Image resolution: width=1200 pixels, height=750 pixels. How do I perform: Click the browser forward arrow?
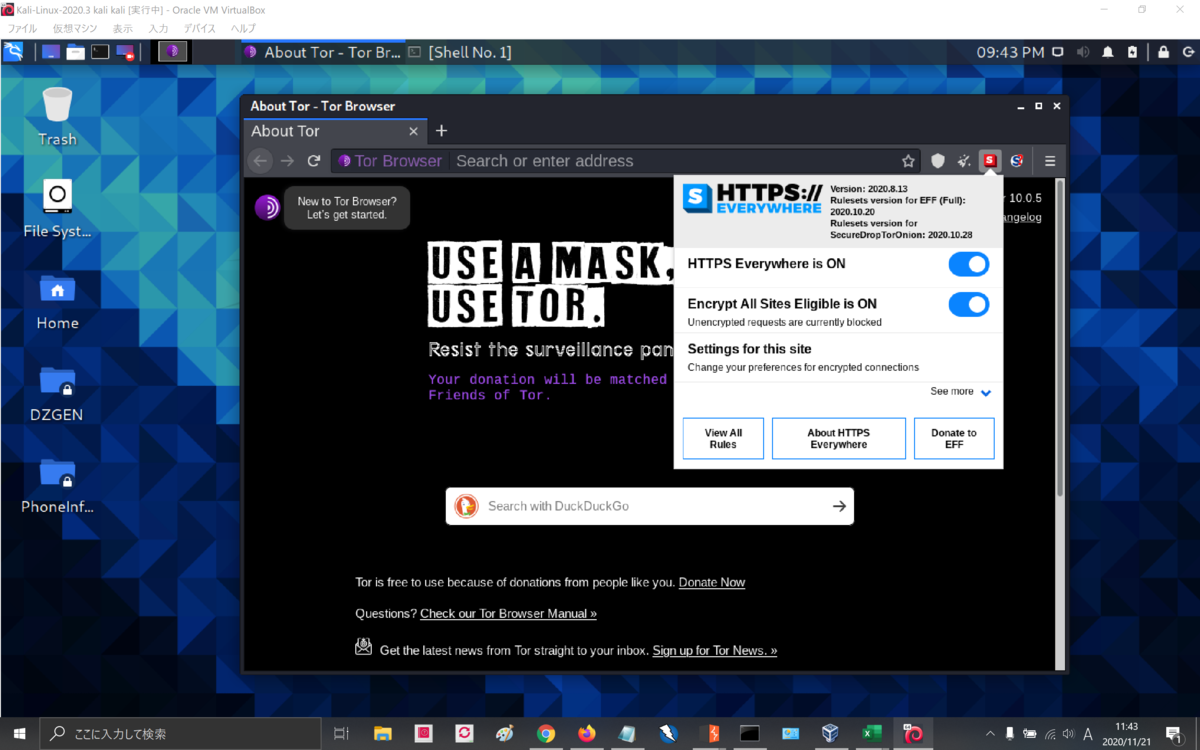click(x=287, y=160)
